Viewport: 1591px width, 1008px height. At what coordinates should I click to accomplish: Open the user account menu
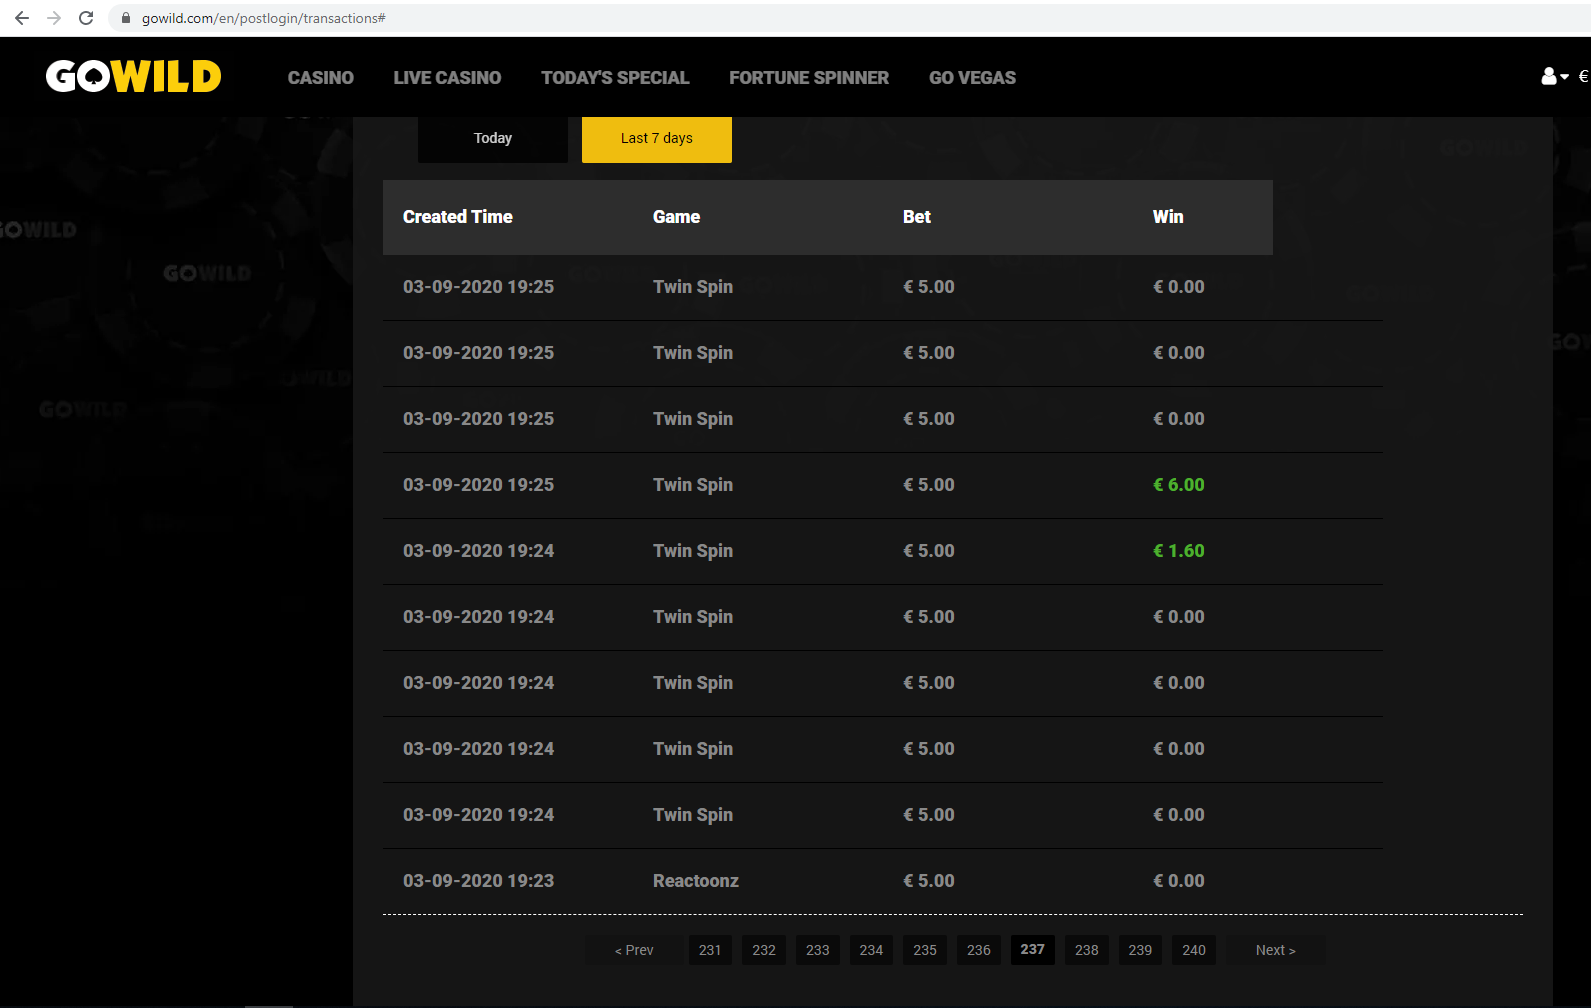coord(1554,77)
